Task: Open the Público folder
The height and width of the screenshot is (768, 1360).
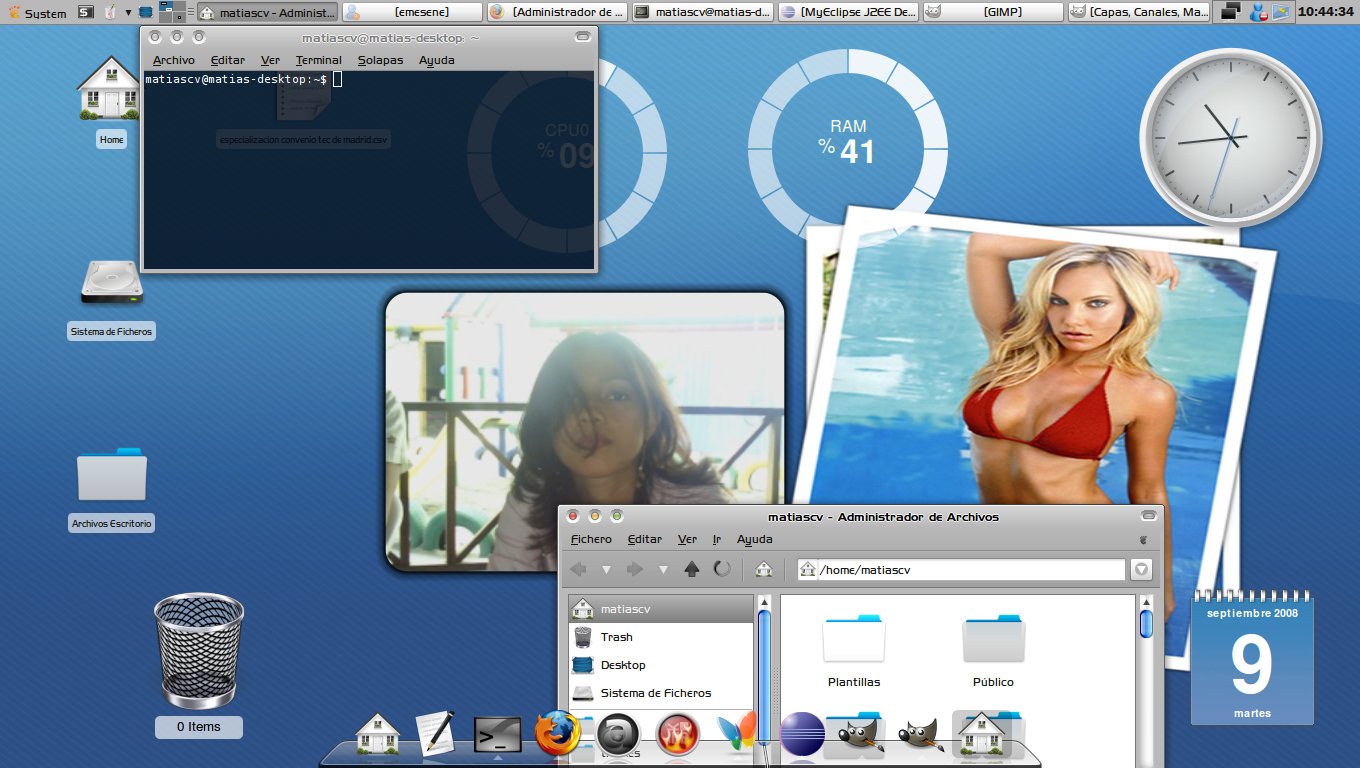Action: click(x=993, y=650)
